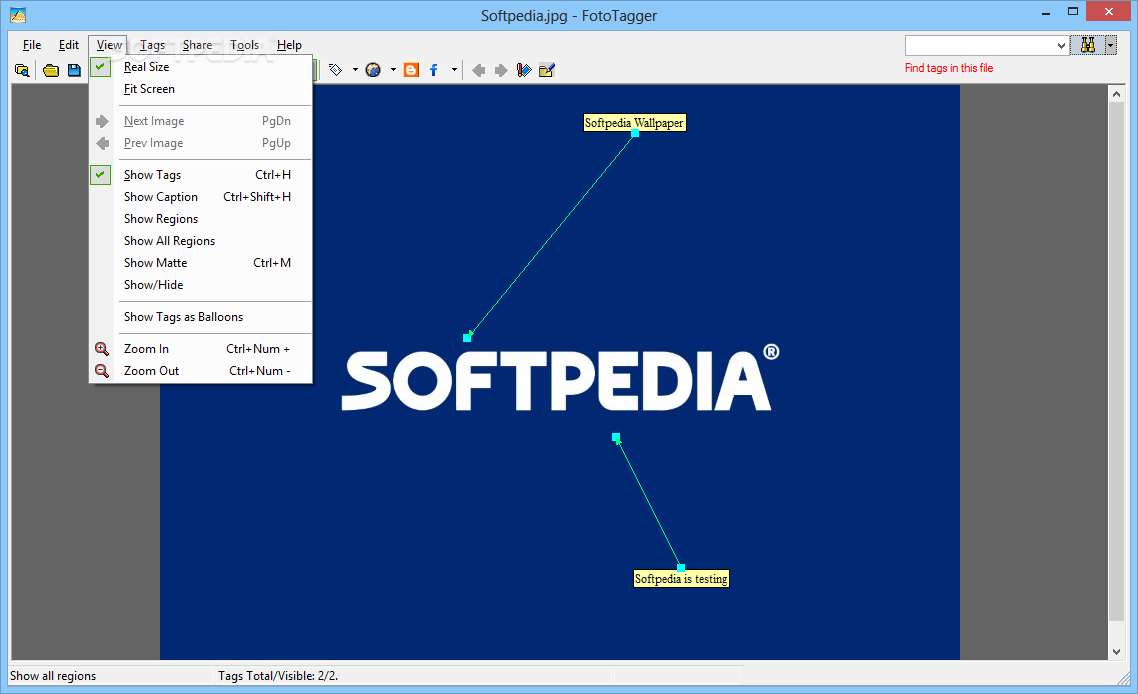Click Show all regions status bar text
This screenshot has width=1138, height=694.
[x=53, y=676]
